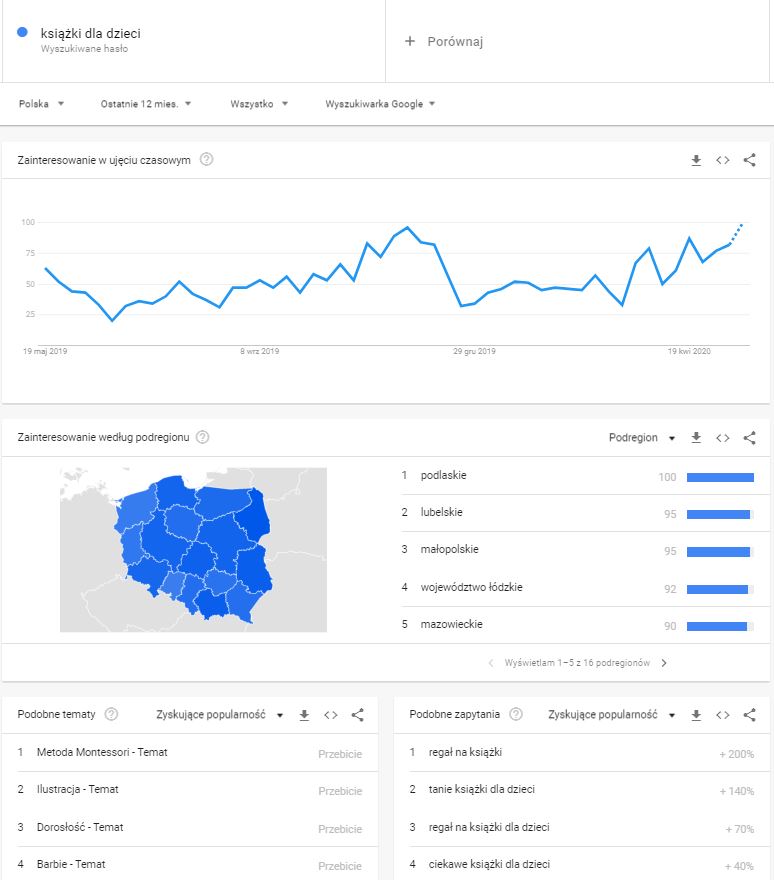The height and width of the screenshot is (880, 774).
Task: Download the Podobne tematy list
Action: tap(304, 715)
